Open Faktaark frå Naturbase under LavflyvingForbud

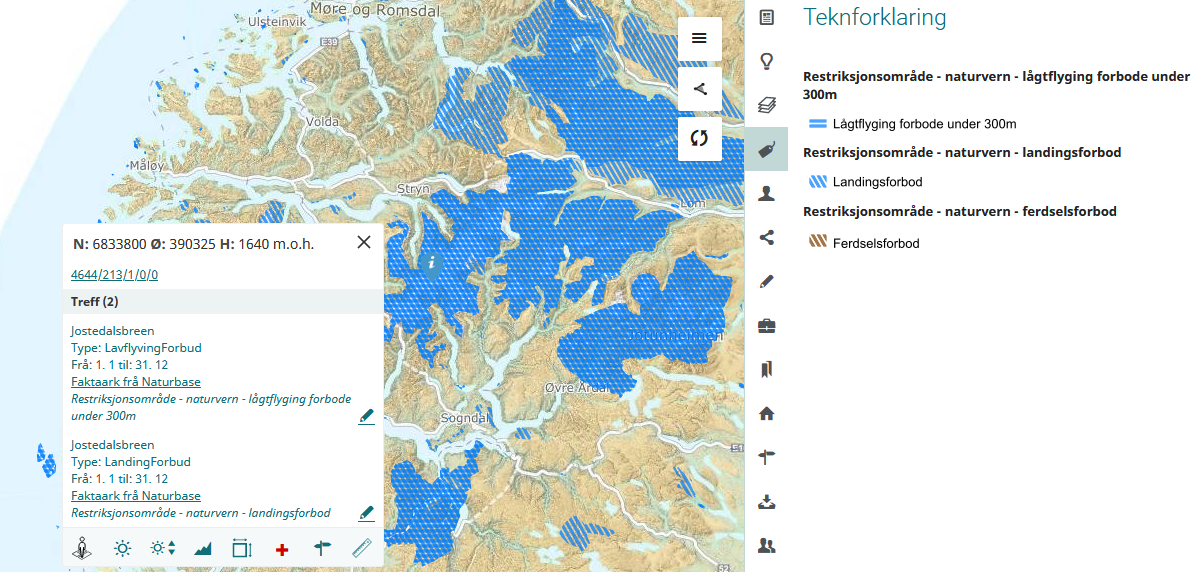(135, 382)
